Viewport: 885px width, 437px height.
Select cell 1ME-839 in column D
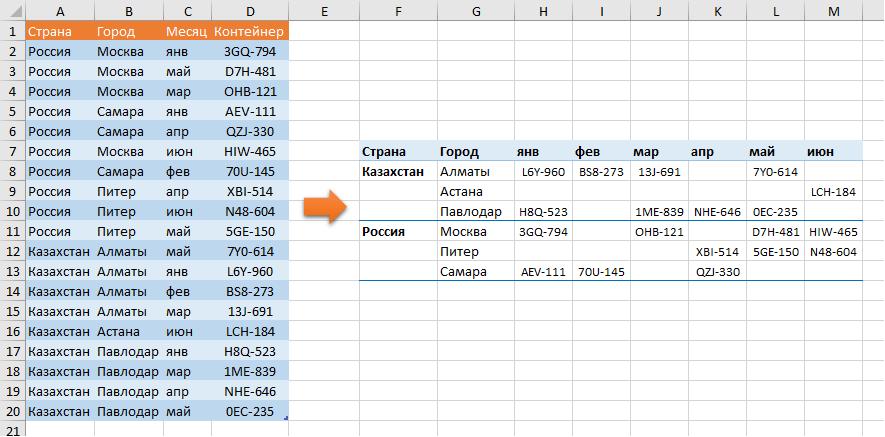pyautogui.click(x=250, y=371)
